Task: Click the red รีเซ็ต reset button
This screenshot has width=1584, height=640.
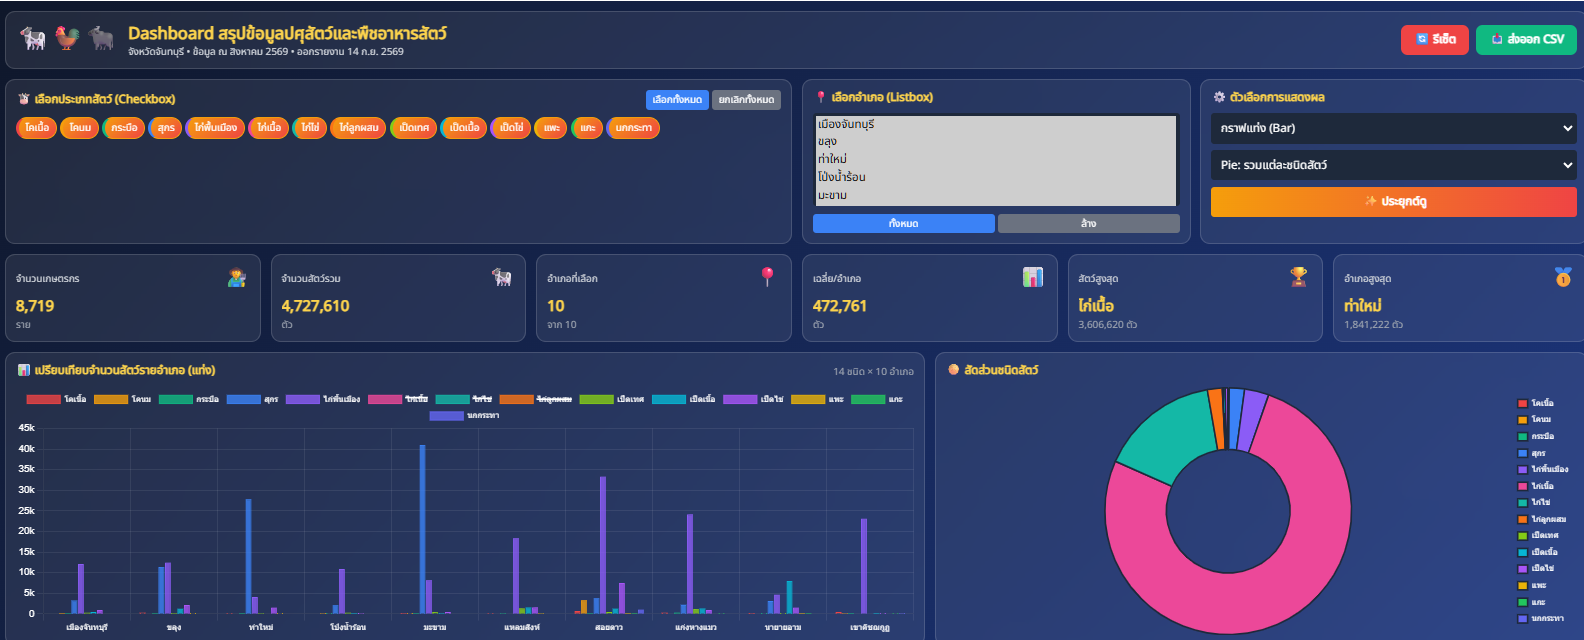Action: pos(1435,39)
